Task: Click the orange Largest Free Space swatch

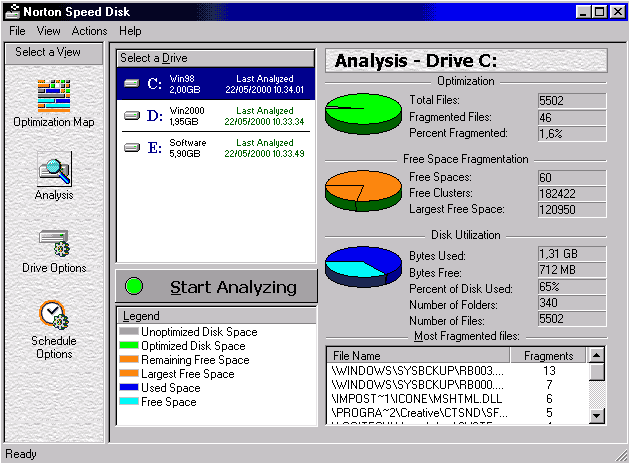Action: click(x=129, y=373)
